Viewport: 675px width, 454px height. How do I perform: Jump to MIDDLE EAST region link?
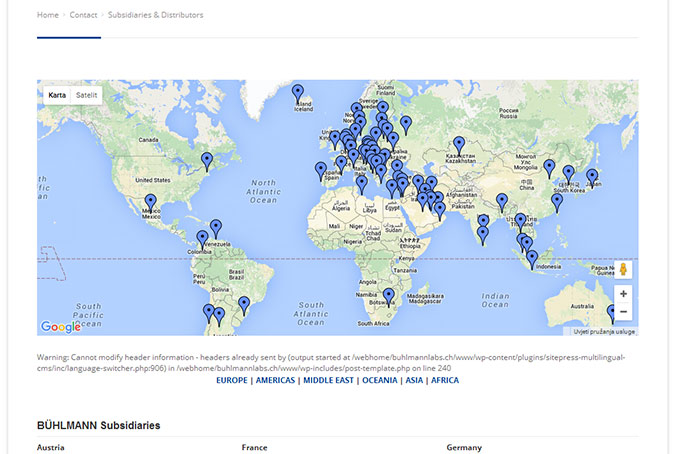(x=328, y=380)
